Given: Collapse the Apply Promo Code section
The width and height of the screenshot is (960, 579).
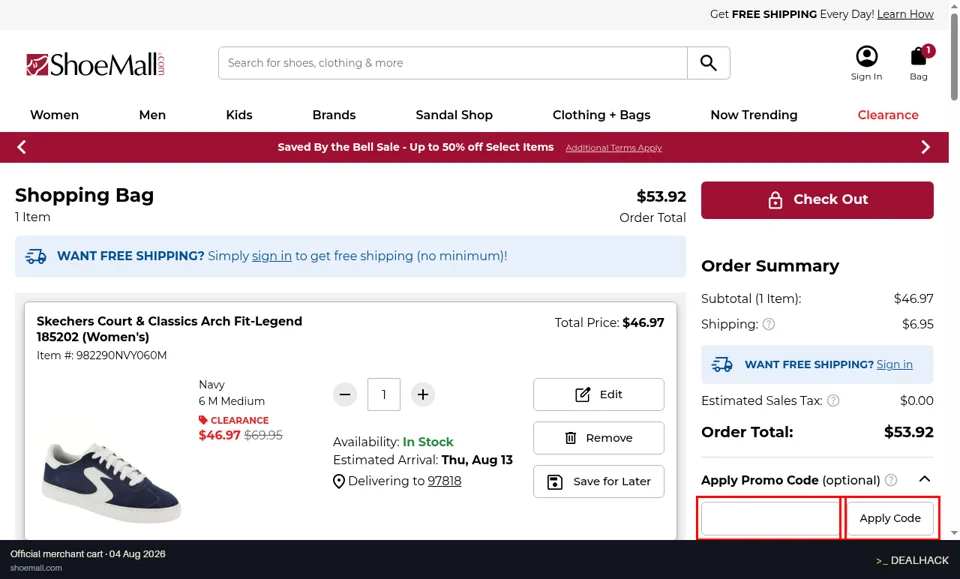Looking at the screenshot, I should tap(925, 479).
